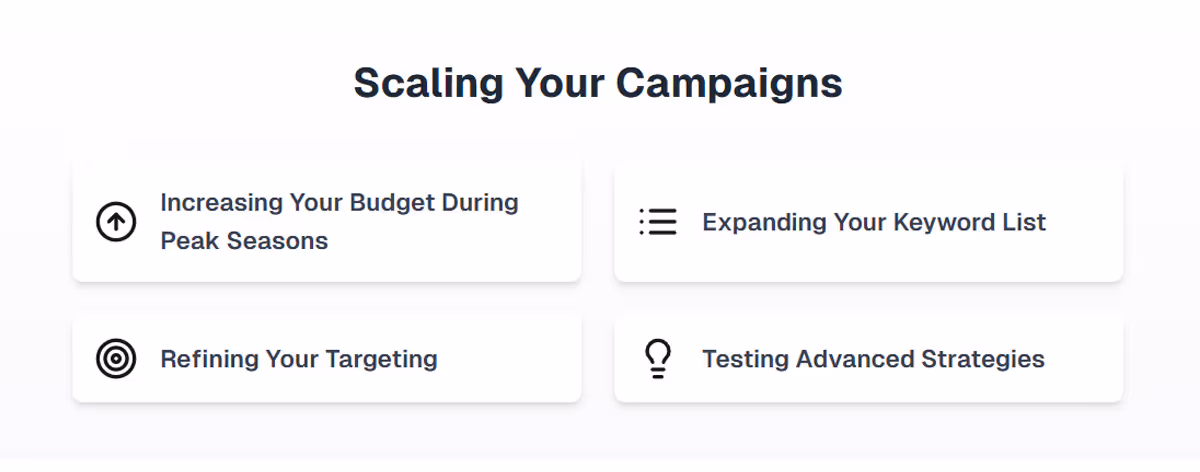This screenshot has width=1200, height=472.
Task: Open Increasing Your Budget During Peak Seasons
Action: pos(339,221)
